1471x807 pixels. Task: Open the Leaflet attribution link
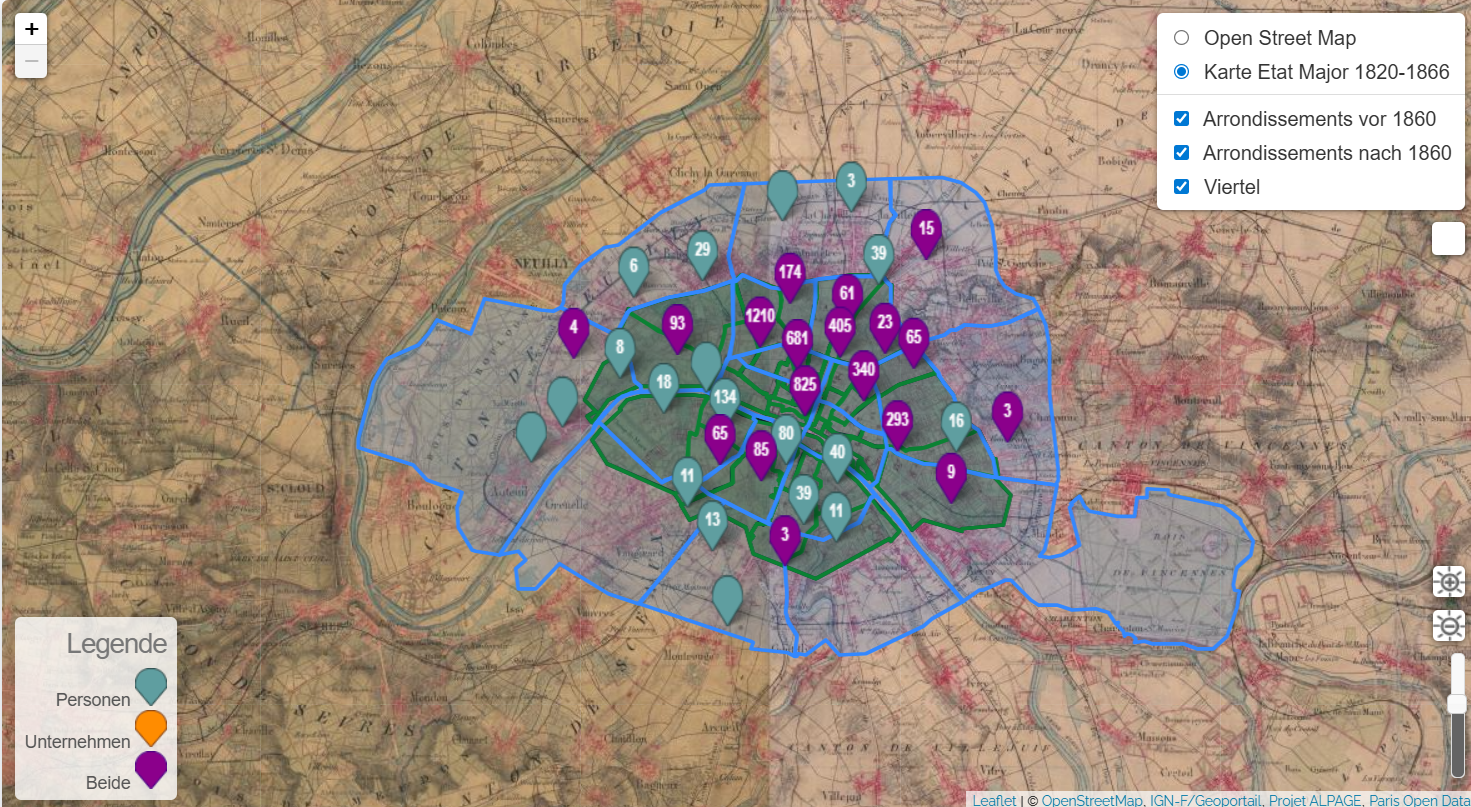[x=994, y=800]
